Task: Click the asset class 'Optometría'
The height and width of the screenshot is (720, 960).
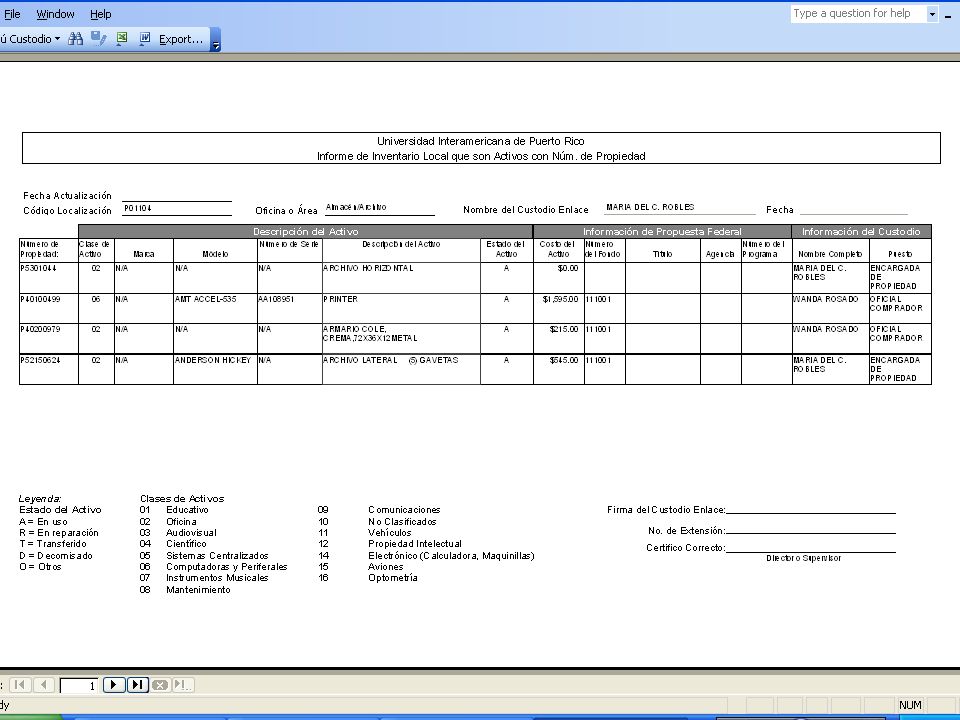Action: [392, 578]
